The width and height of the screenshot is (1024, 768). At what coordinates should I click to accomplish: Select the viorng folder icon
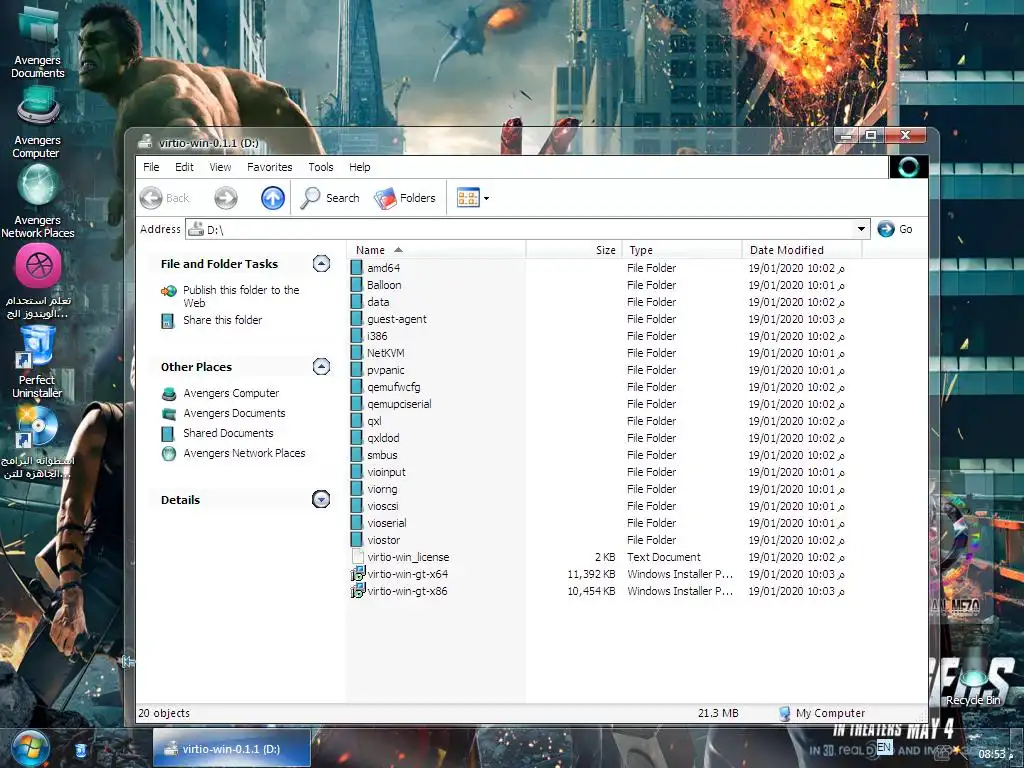coord(357,488)
